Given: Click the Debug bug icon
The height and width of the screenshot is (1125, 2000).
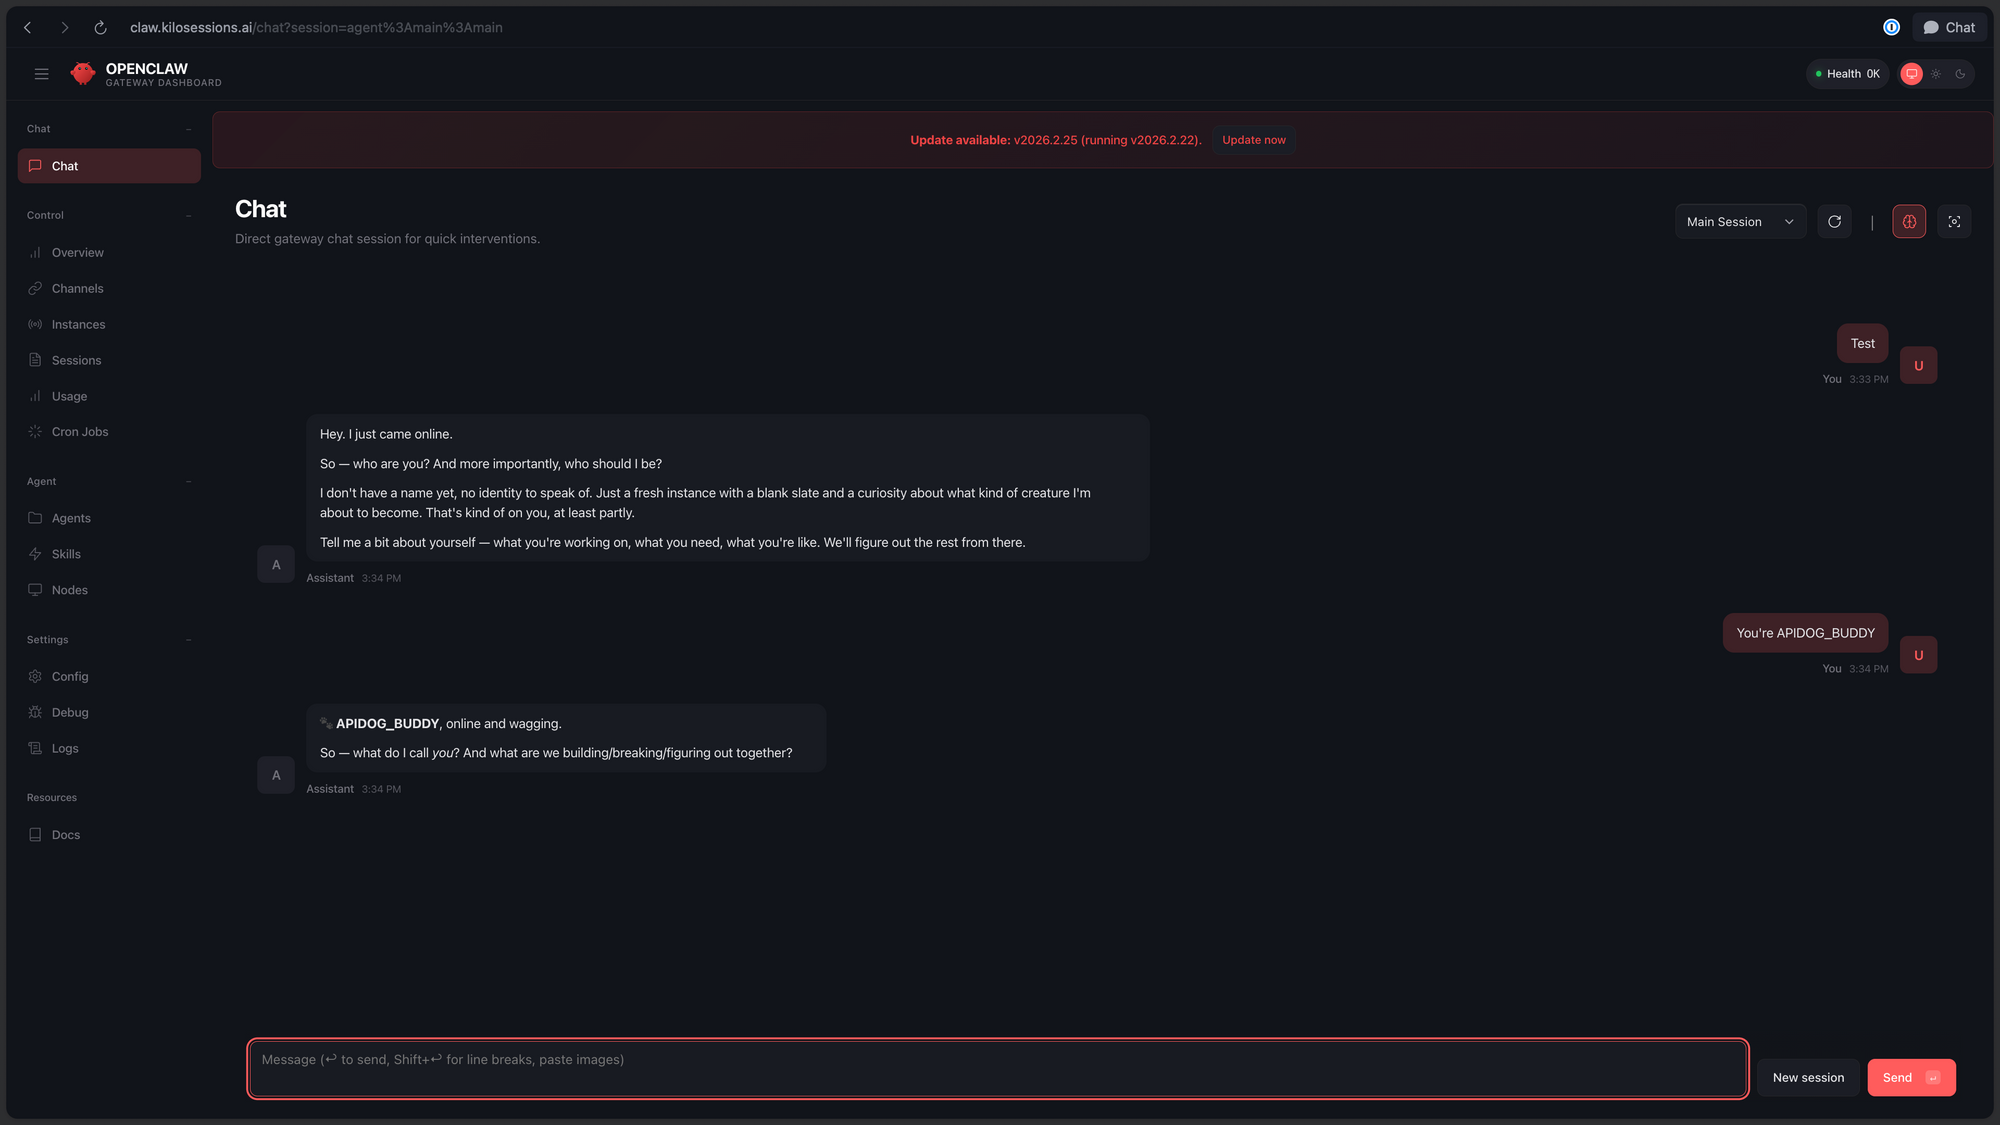Looking at the screenshot, I should pos(35,713).
